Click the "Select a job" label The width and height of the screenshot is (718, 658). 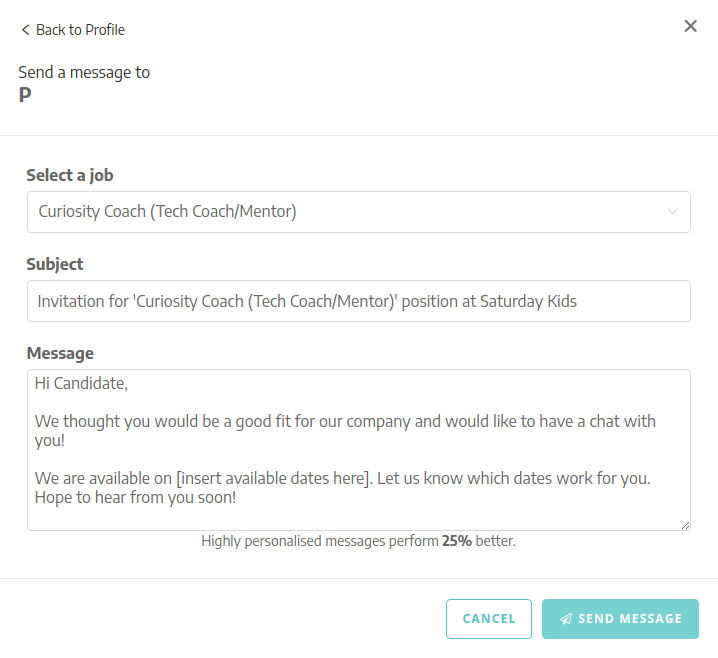[x=70, y=175]
